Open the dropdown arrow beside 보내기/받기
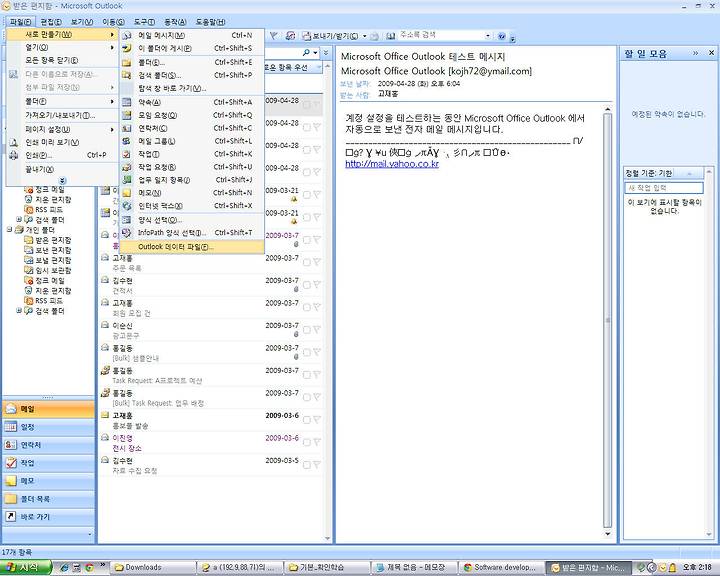The width and height of the screenshot is (720, 576). click(x=365, y=36)
